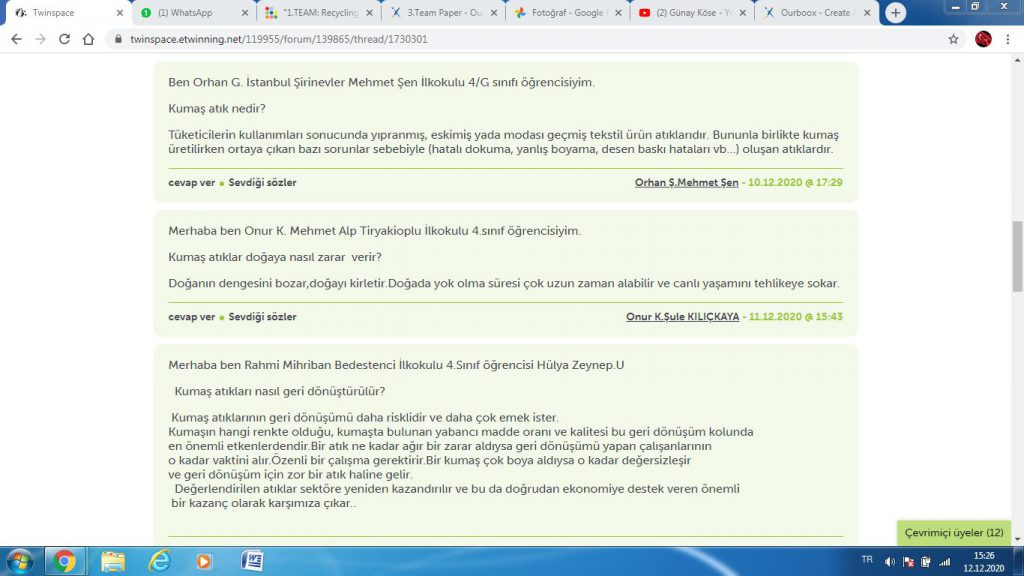Close the Twinspace tab
Viewport: 1024px width, 576px height.
tap(120, 13)
